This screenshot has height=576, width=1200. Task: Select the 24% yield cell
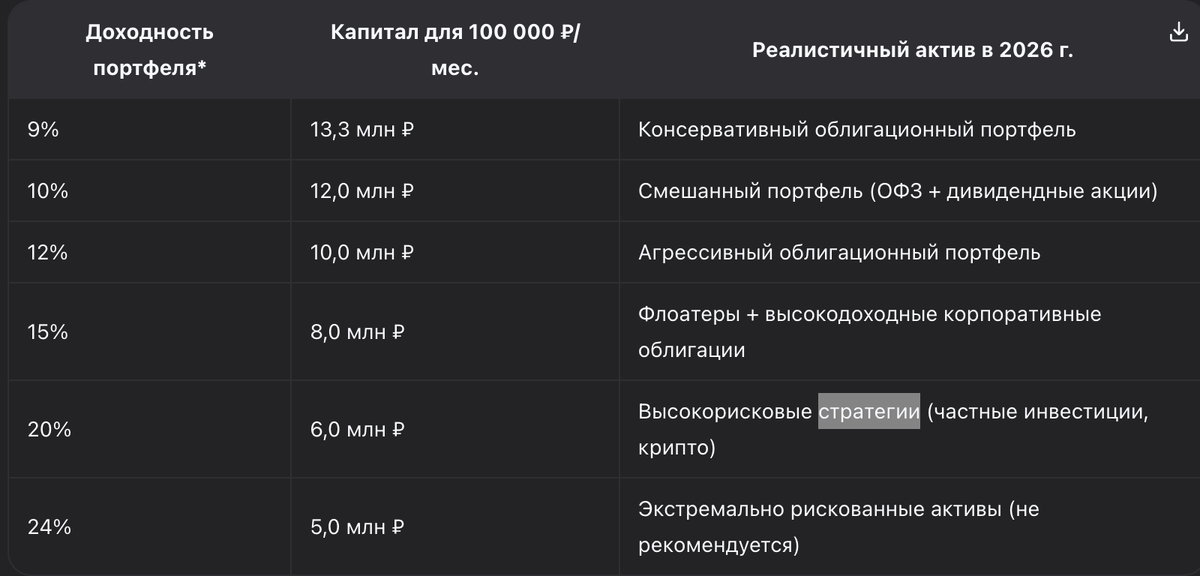pos(149,527)
